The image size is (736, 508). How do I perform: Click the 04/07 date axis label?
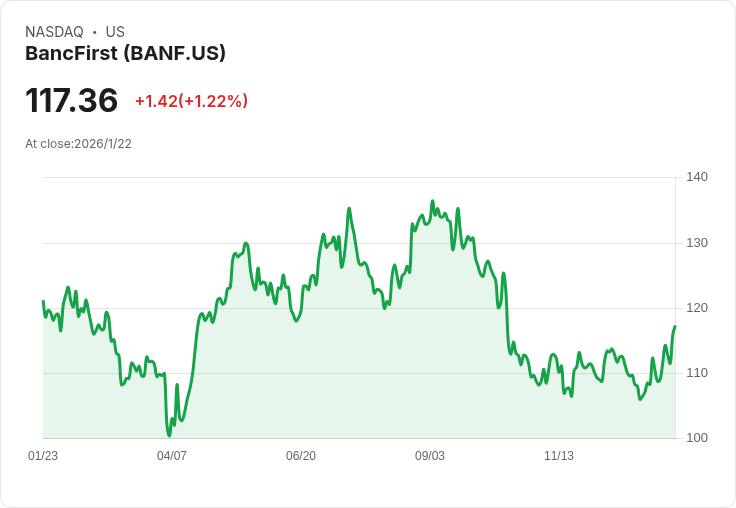(172, 456)
